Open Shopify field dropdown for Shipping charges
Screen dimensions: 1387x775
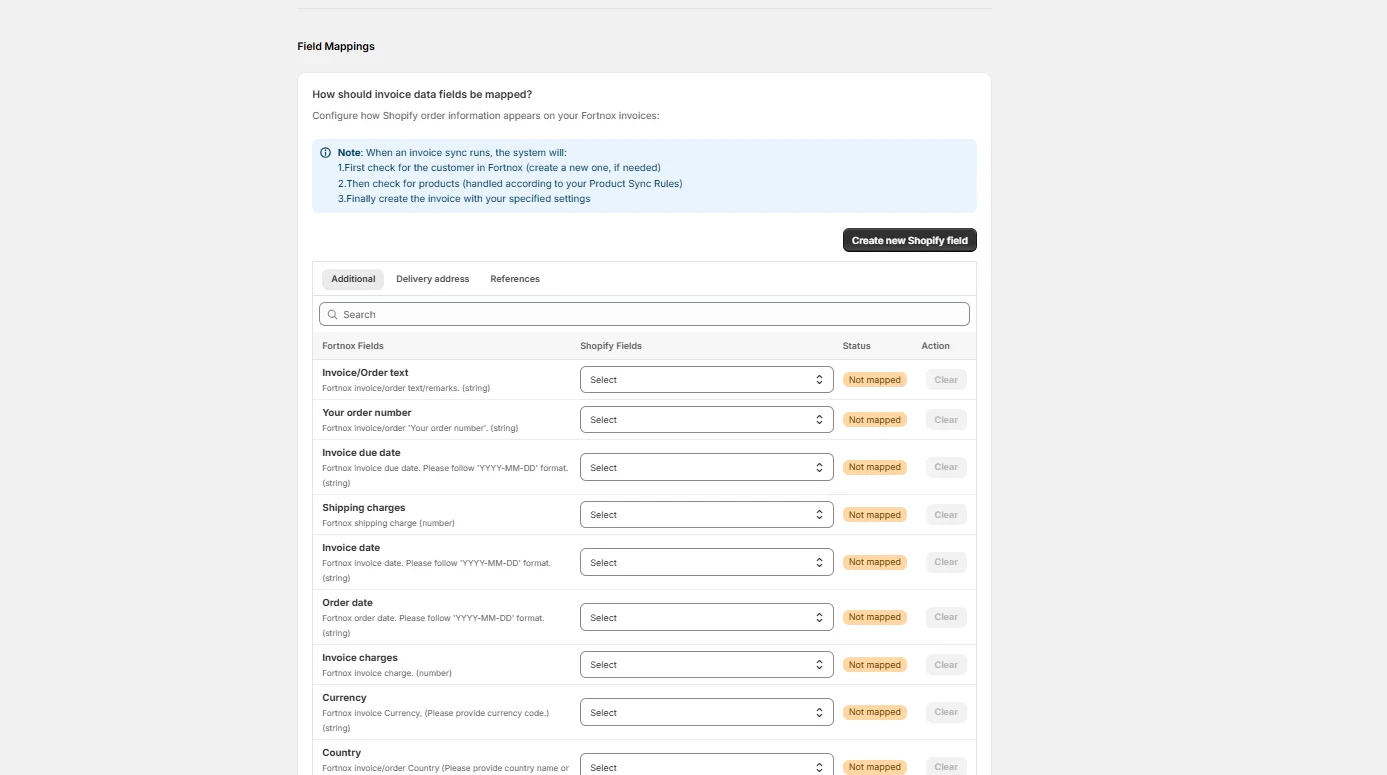pyautogui.click(x=707, y=515)
